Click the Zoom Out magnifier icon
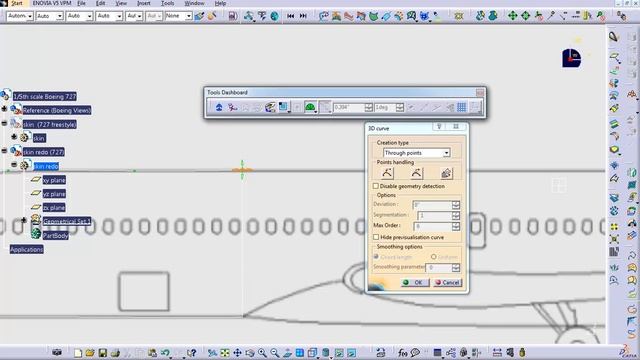 point(275,353)
